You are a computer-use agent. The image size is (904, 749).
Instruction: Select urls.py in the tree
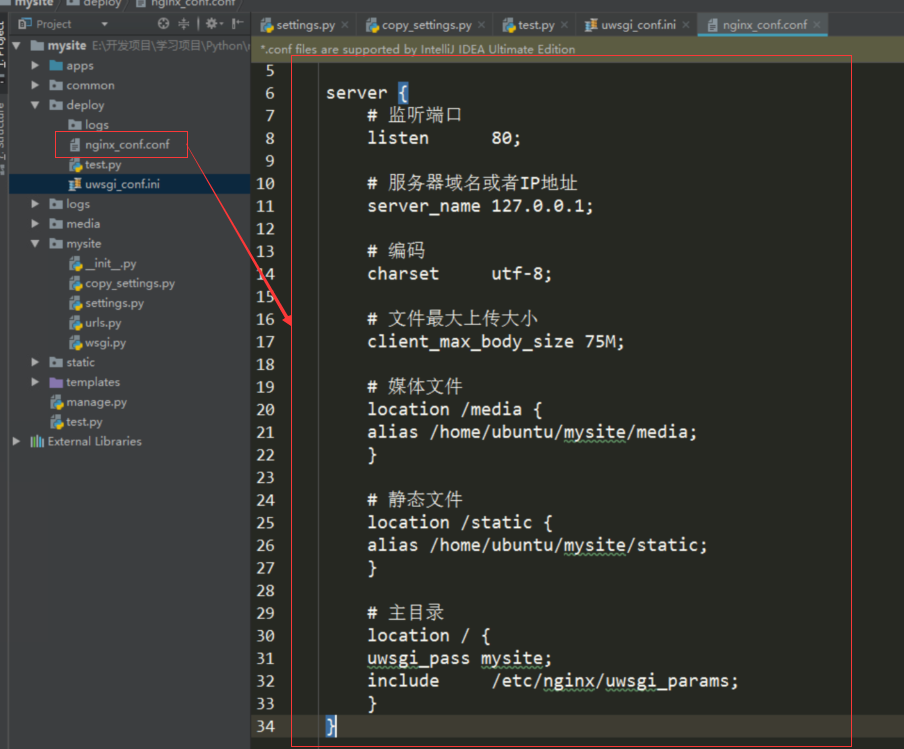[x=103, y=322]
